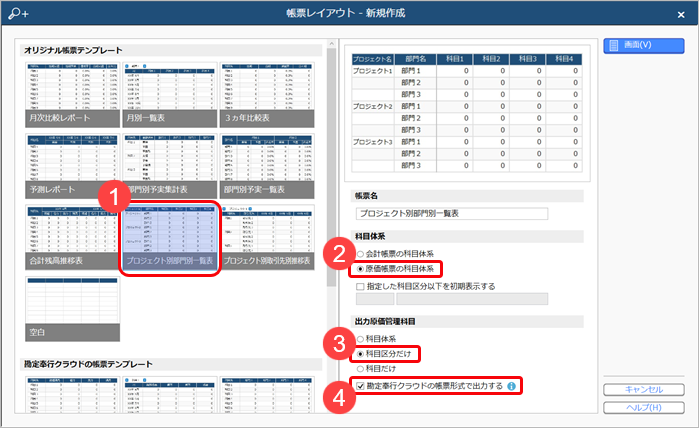
Task: Select the プロジェクト別取引先別推移表 template
Action: (267, 238)
